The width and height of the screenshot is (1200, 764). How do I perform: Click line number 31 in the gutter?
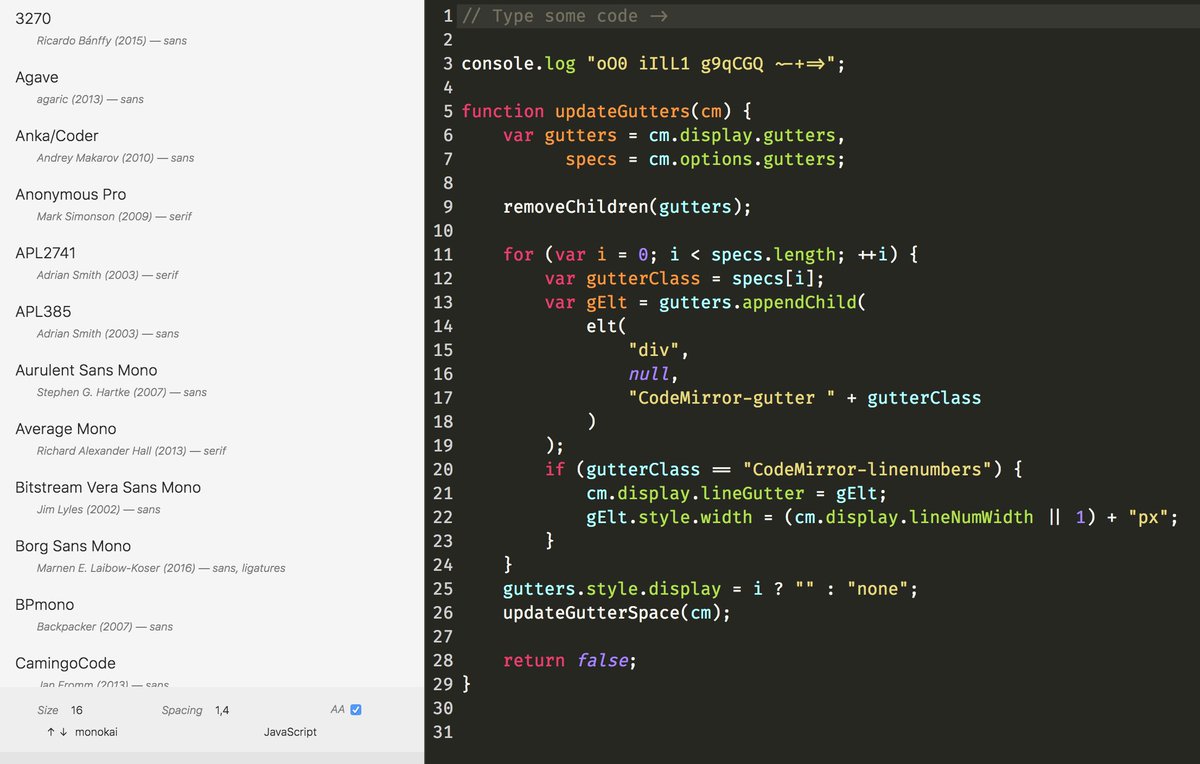pyautogui.click(x=443, y=732)
